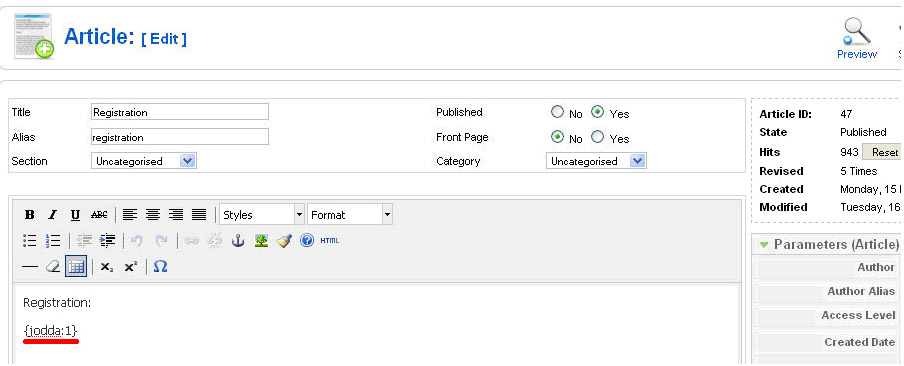Viewport: 904px width, 366px height.
Task: Click the '5 Times' revised value
Action: pos(858,171)
